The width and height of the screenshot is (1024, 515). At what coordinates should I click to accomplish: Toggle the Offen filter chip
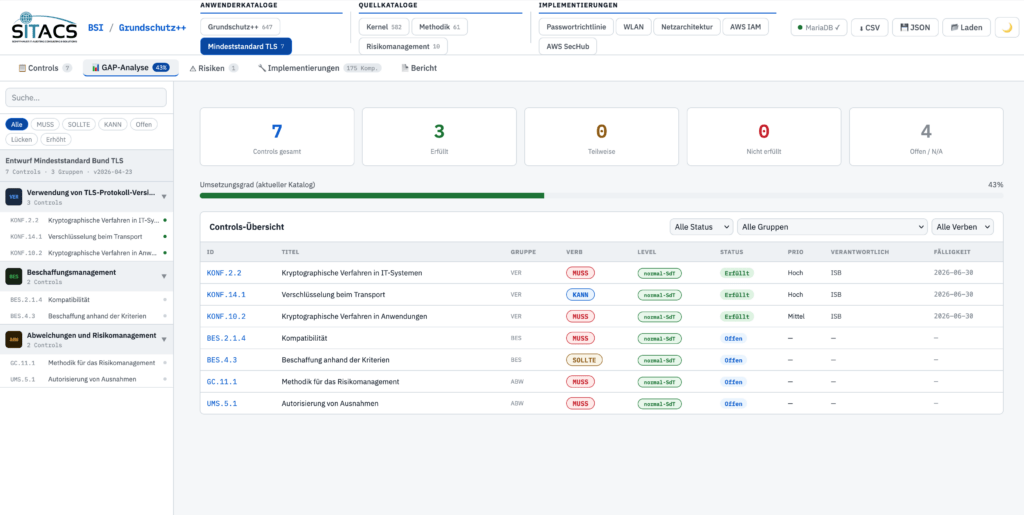143,124
